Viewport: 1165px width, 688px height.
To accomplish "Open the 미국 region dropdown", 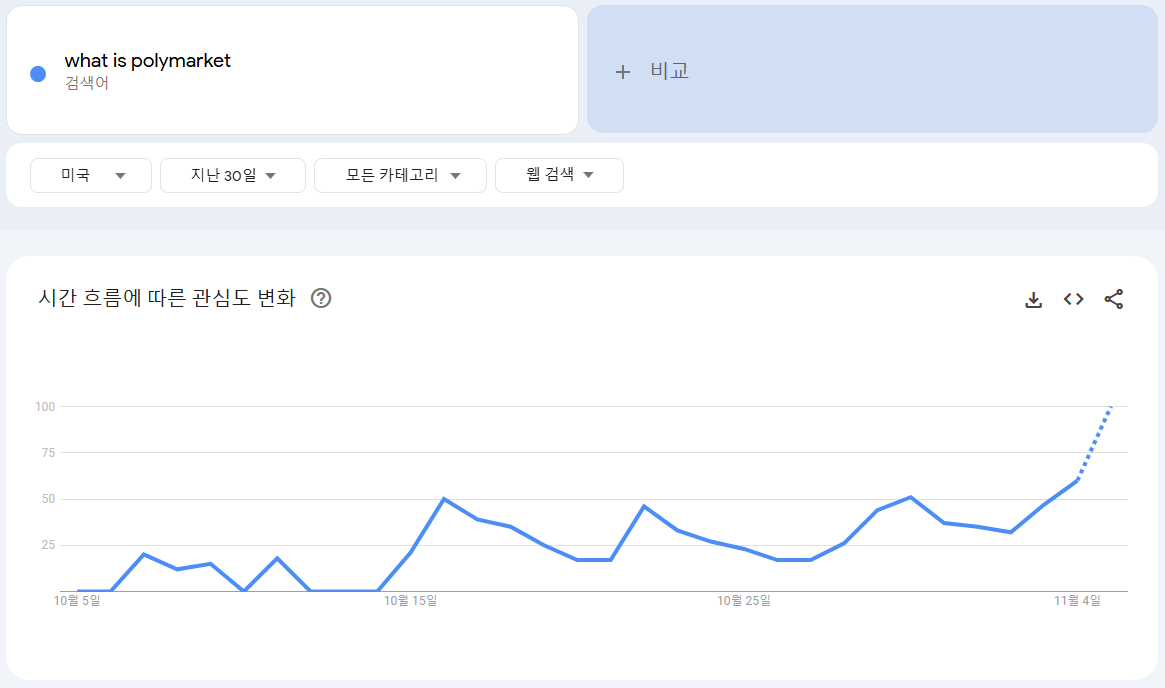I will pos(91,175).
